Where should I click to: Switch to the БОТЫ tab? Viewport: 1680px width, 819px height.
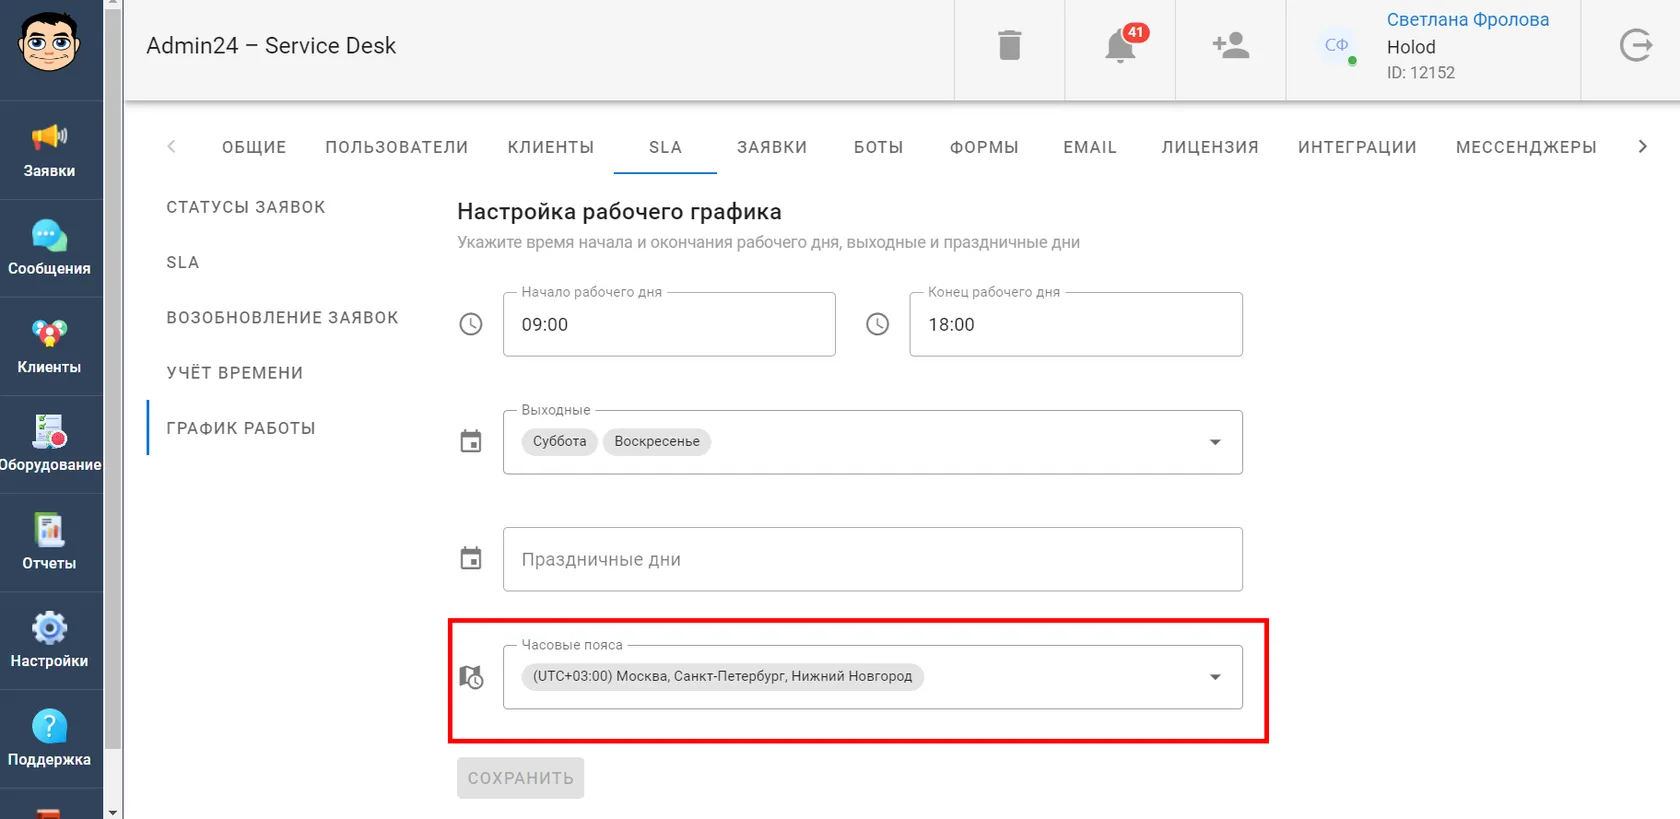(x=879, y=147)
